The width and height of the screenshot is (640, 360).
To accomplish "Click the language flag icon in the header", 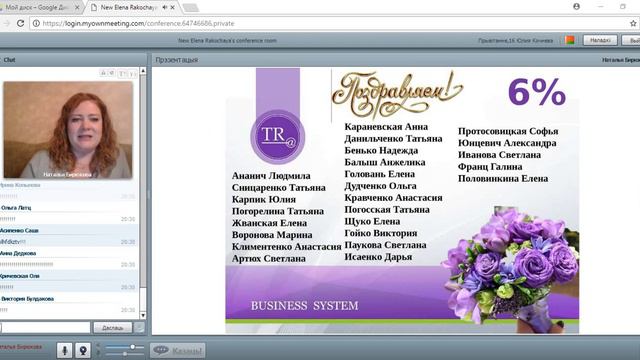I will [x=570, y=40].
